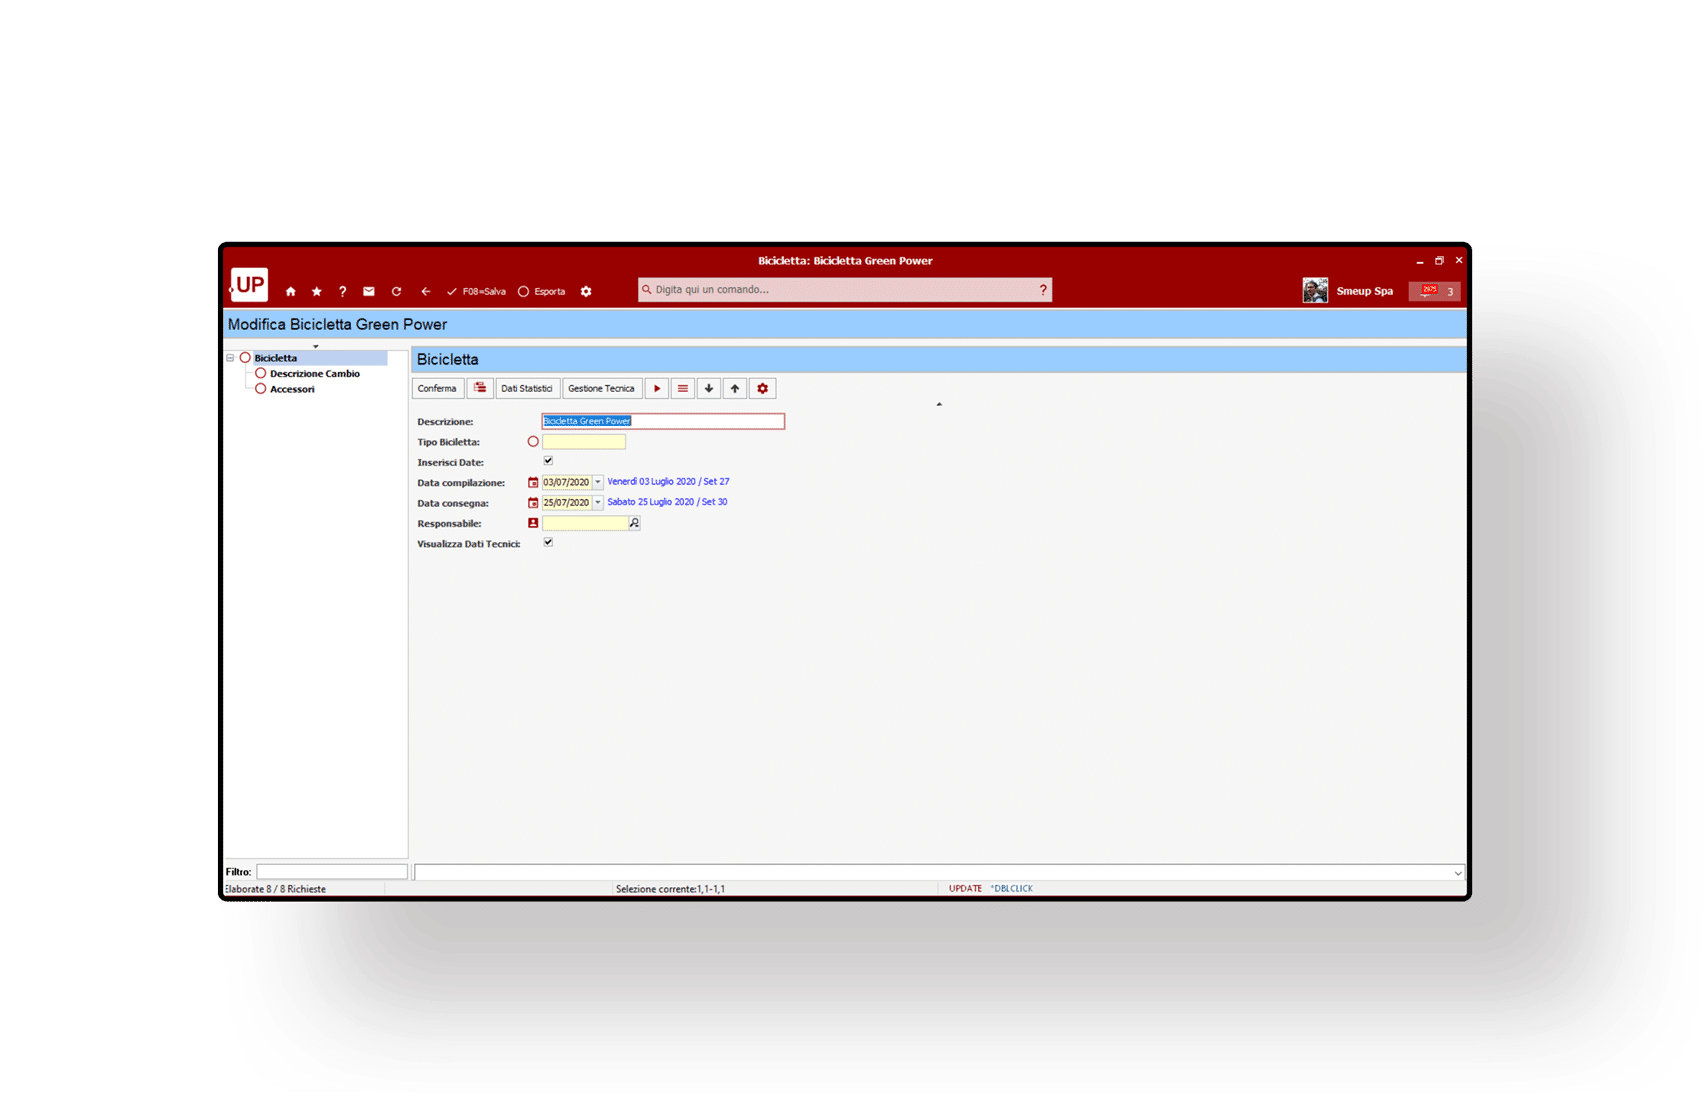The height and width of the screenshot is (1112, 1708).
Task: Toggle the Visualizza Dati Tecnici checkbox
Action: point(548,543)
